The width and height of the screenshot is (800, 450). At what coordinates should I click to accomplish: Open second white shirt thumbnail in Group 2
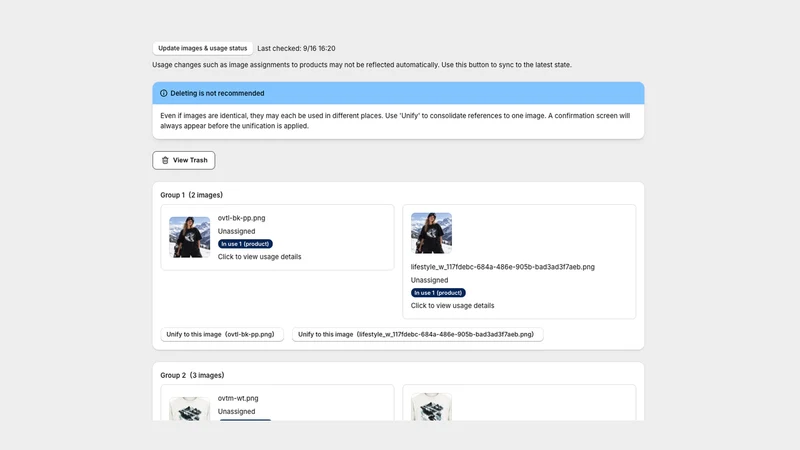[431, 407]
